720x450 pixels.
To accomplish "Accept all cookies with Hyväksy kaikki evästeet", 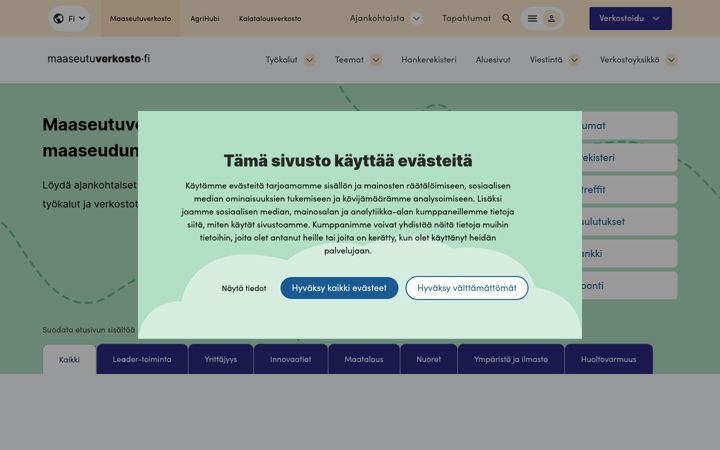I will (x=339, y=288).
